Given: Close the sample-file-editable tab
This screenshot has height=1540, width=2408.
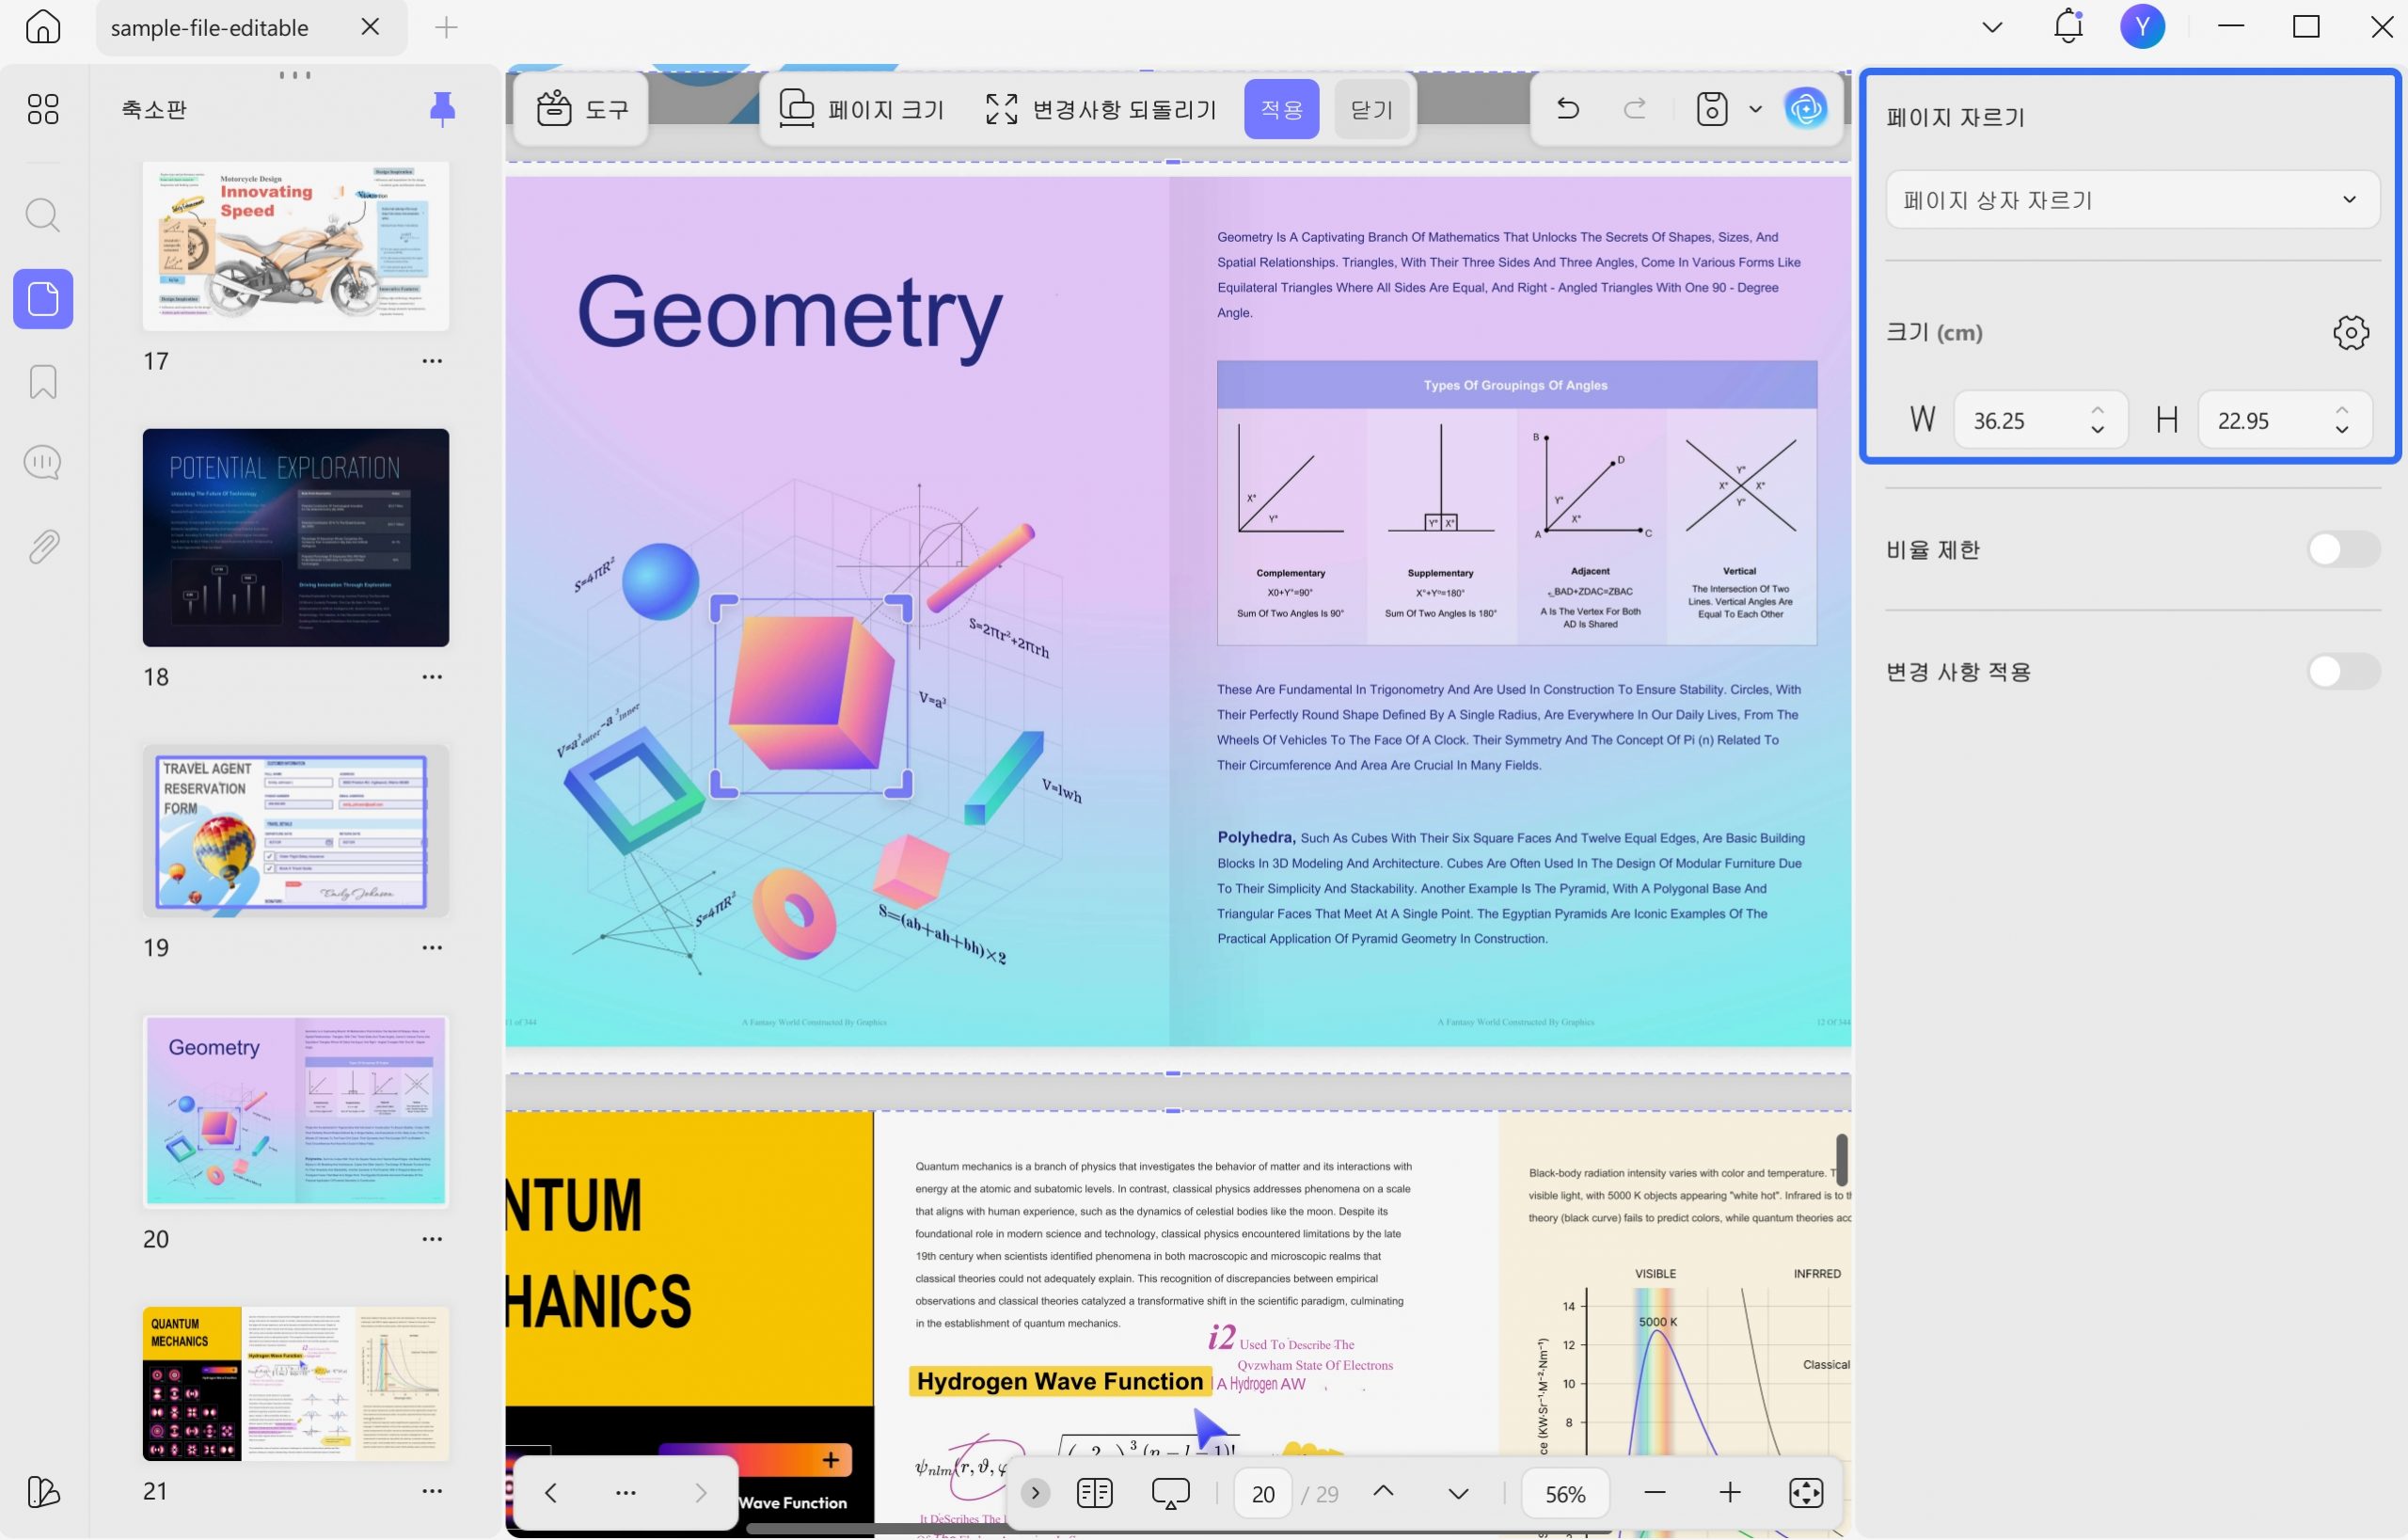Looking at the screenshot, I should [370, 27].
